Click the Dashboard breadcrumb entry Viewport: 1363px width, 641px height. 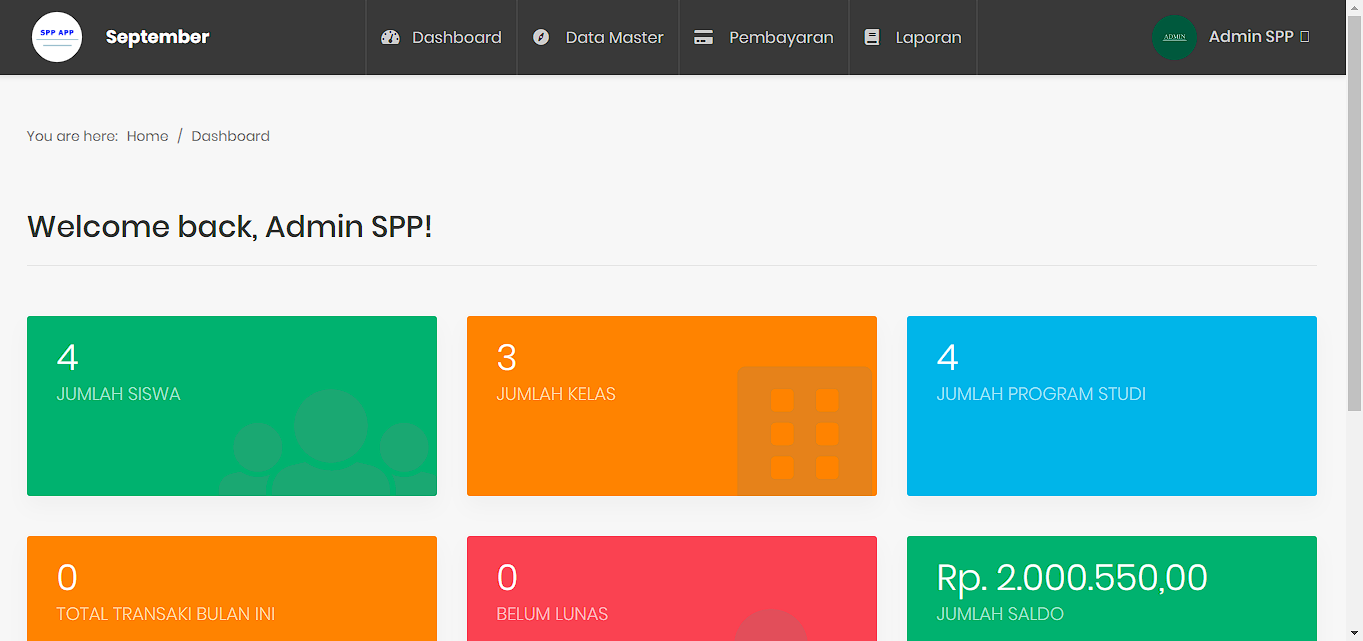[231, 136]
